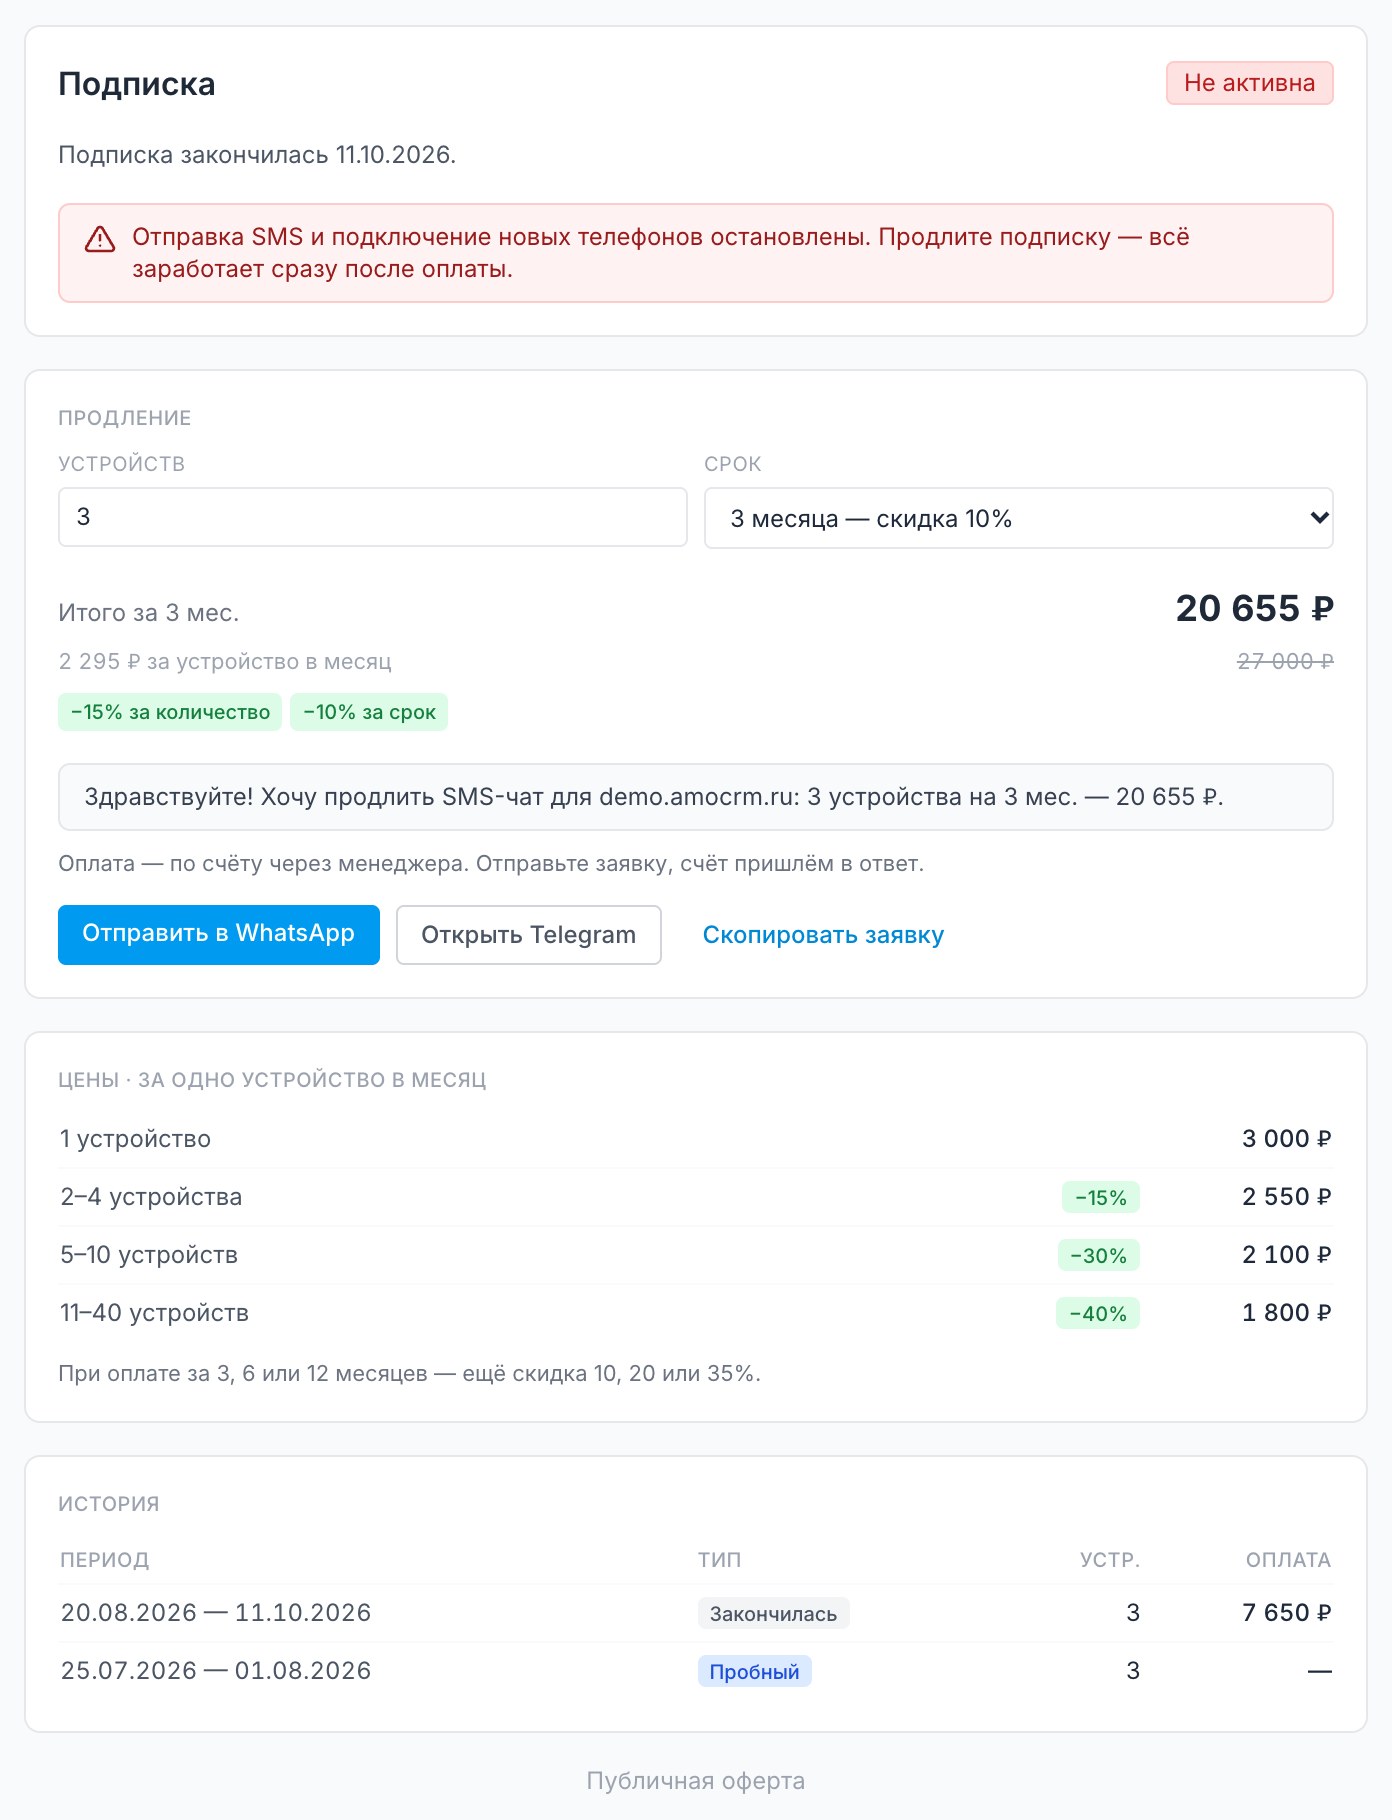Select the prefilled request message text box
Screen dimensions: 1392x1820
(696, 797)
